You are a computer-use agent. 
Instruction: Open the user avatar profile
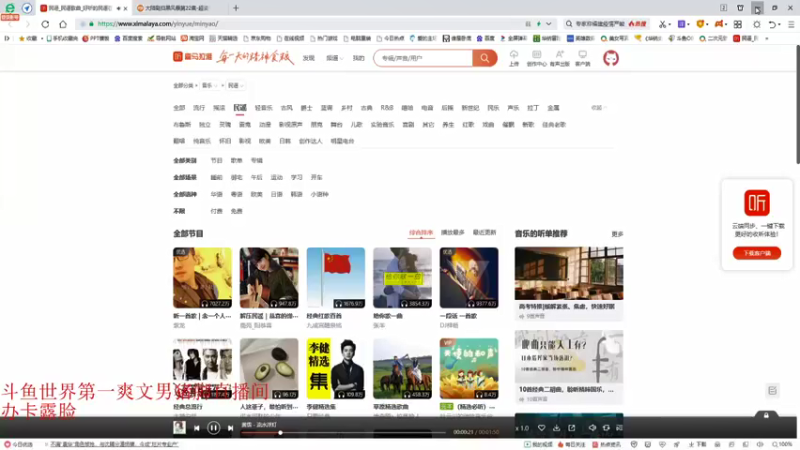pyautogui.click(x=611, y=58)
